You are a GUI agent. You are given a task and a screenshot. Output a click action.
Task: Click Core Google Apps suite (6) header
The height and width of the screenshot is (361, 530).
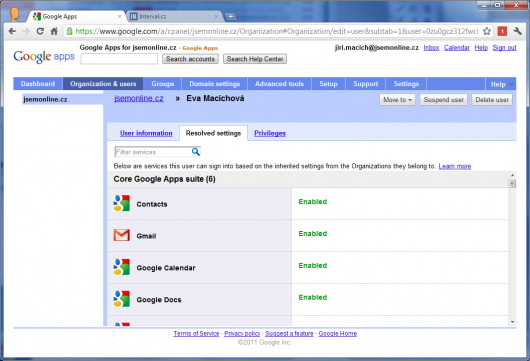(164, 179)
